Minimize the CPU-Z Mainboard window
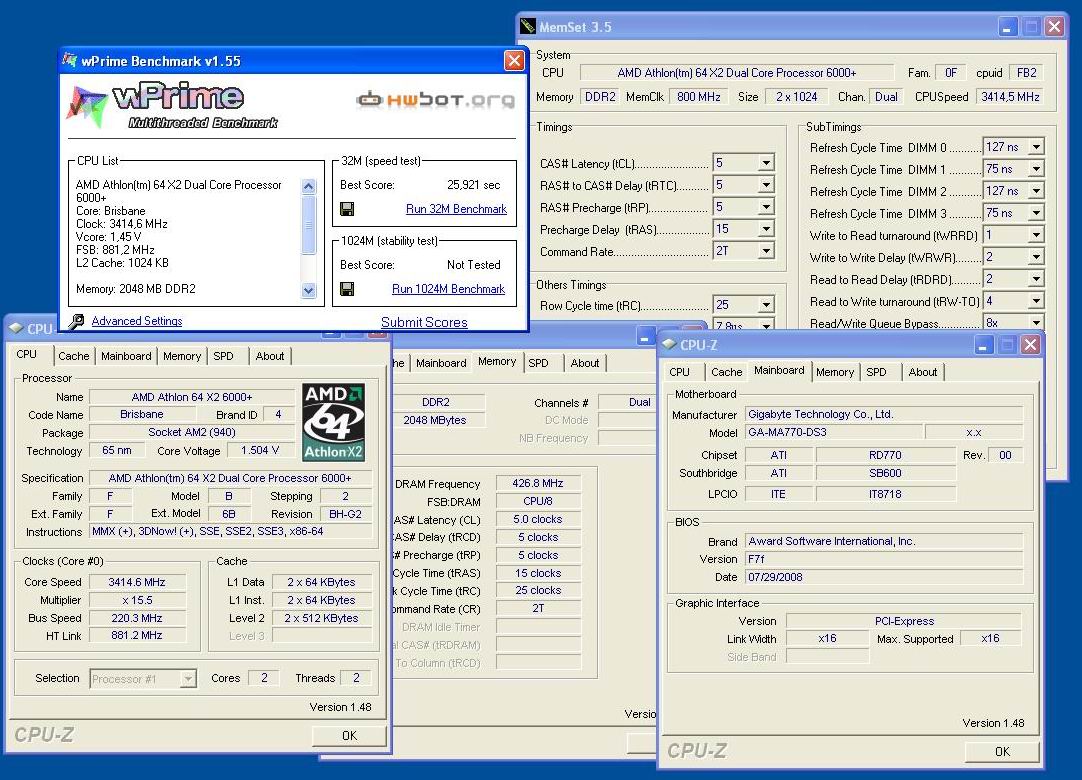The height and width of the screenshot is (780, 1082). (x=983, y=344)
